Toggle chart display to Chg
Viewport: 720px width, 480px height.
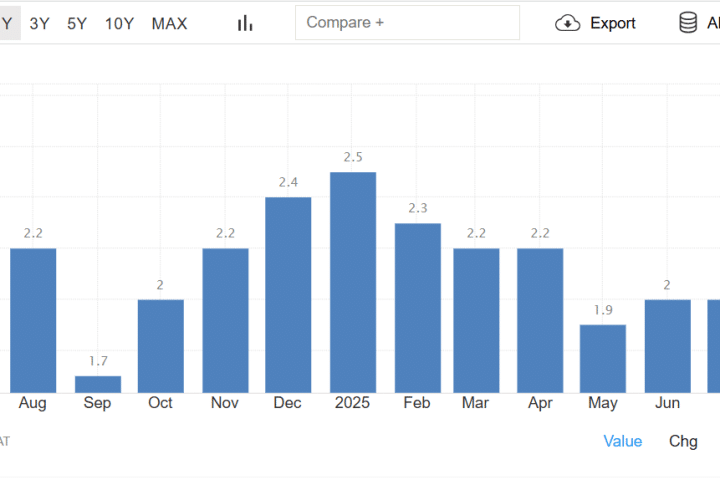coord(683,441)
